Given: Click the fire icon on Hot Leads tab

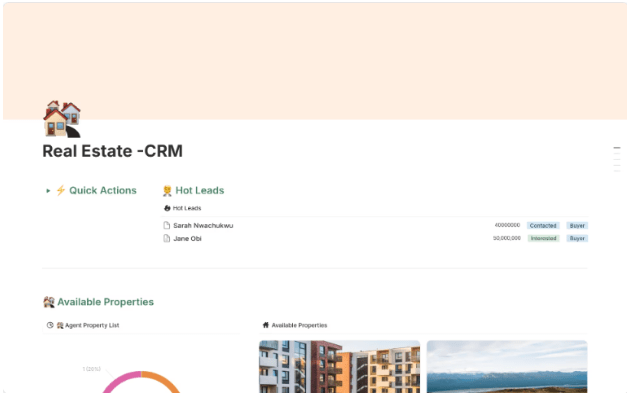Looking at the screenshot, I should (x=167, y=208).
